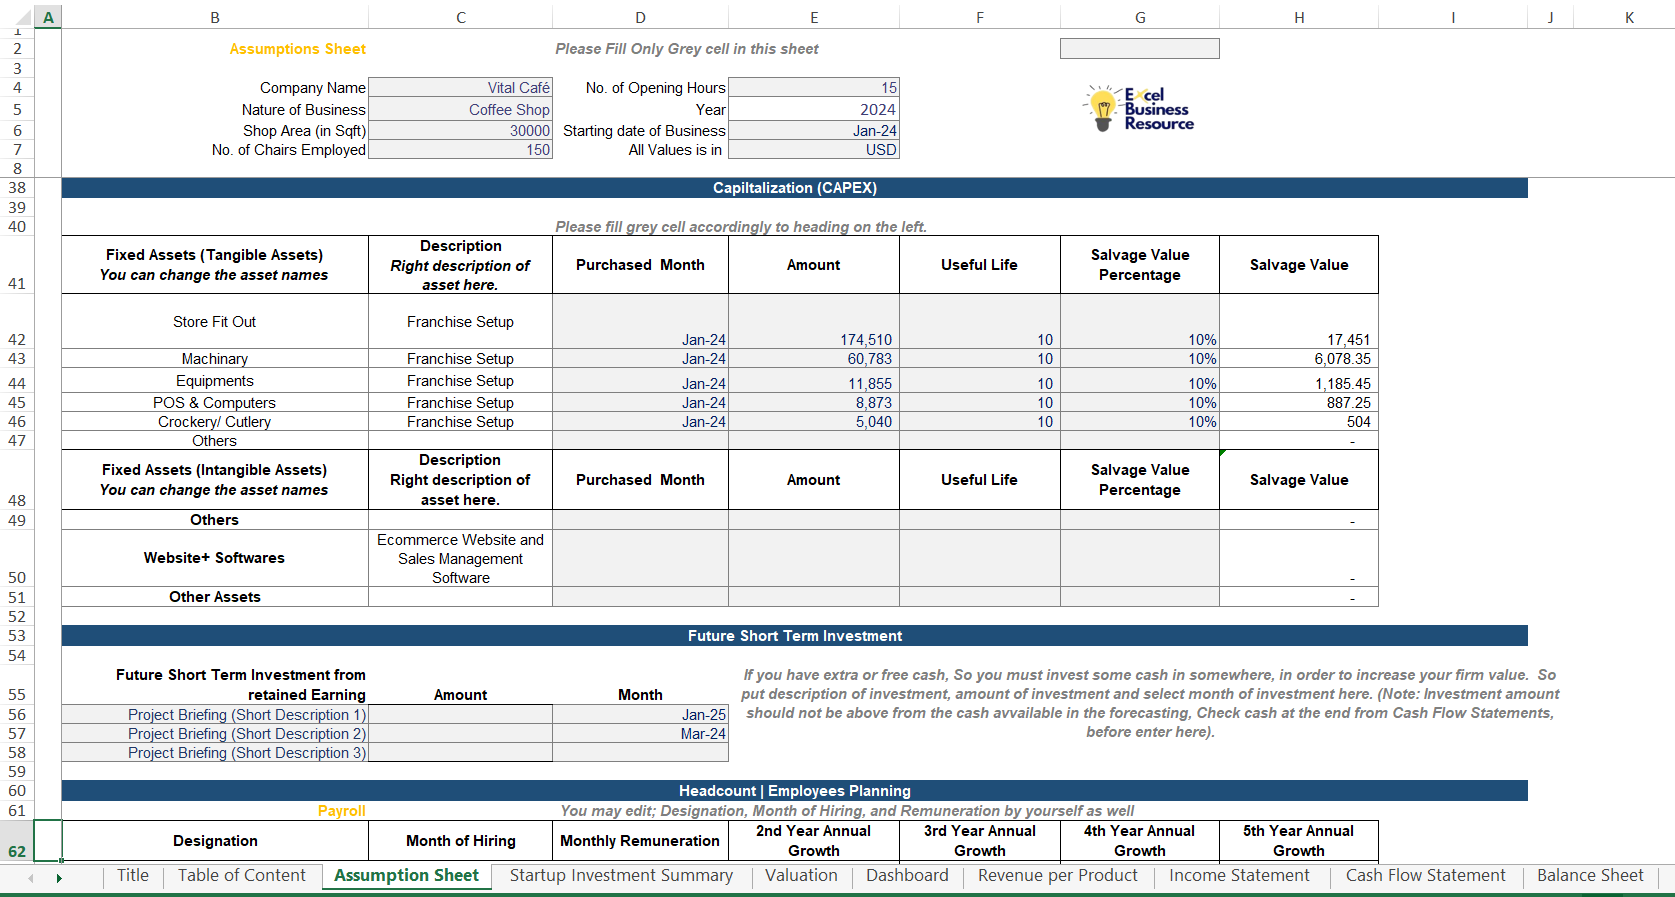Click 'Project Briefing (Short Description 2)' cell
This screenshot has width=1675, height=897.
215,733
